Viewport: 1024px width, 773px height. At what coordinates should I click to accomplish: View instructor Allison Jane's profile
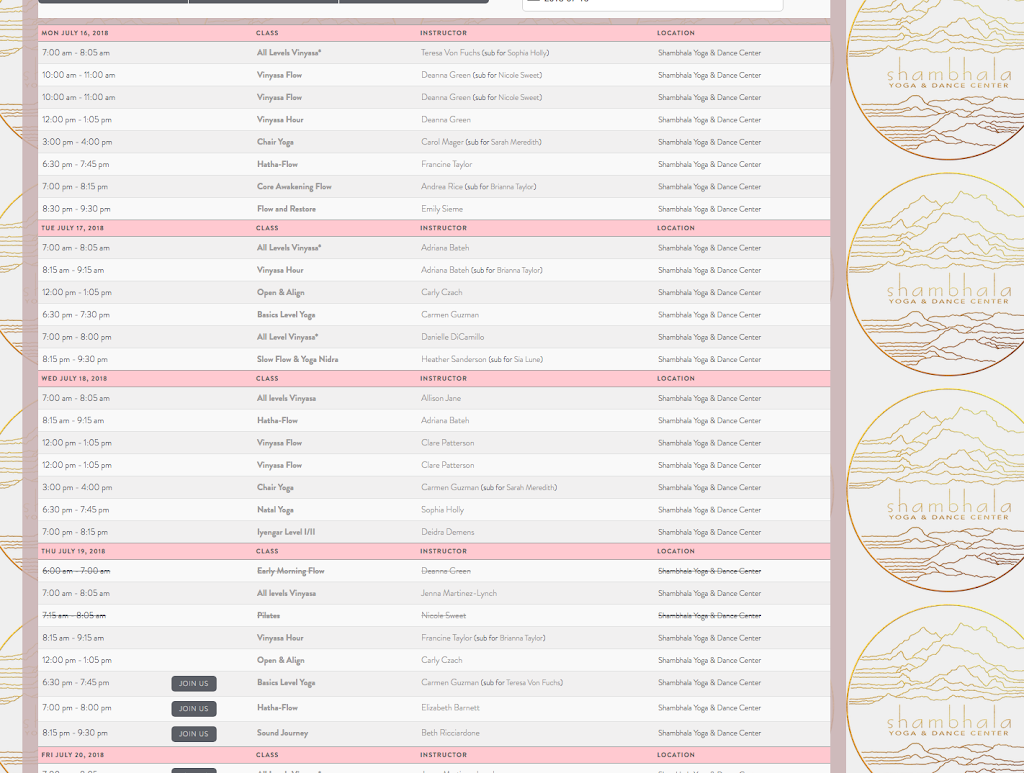click(x=441, y=398)
